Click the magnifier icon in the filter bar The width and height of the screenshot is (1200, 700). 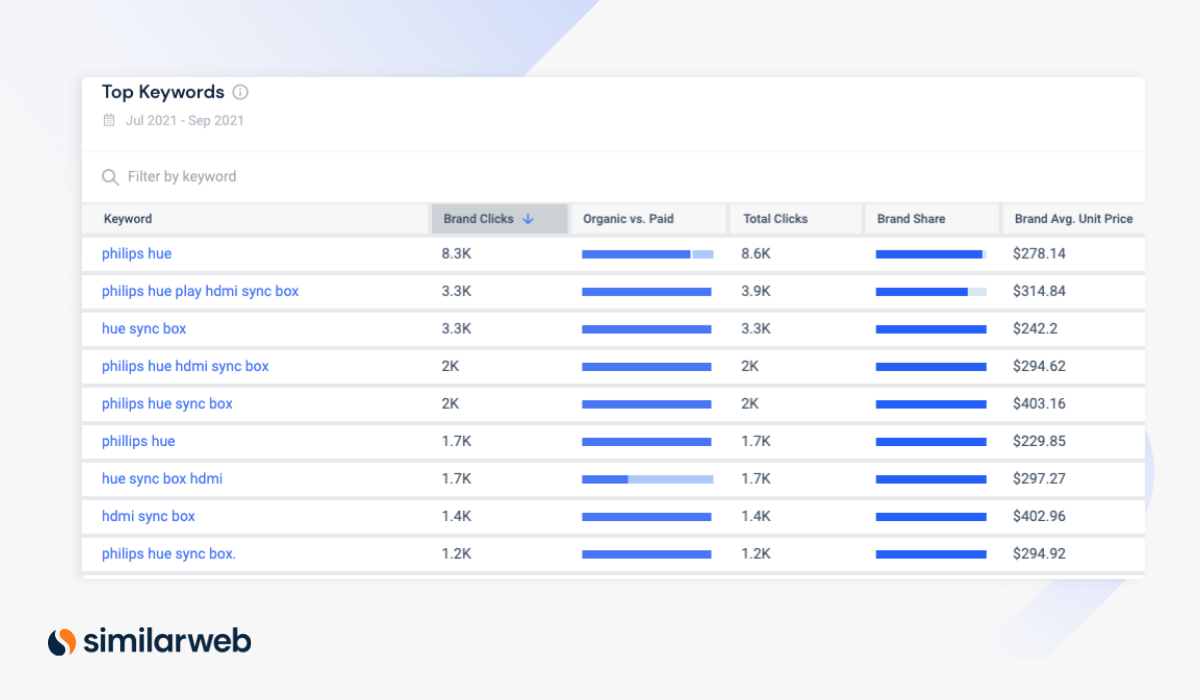point(110,176)
